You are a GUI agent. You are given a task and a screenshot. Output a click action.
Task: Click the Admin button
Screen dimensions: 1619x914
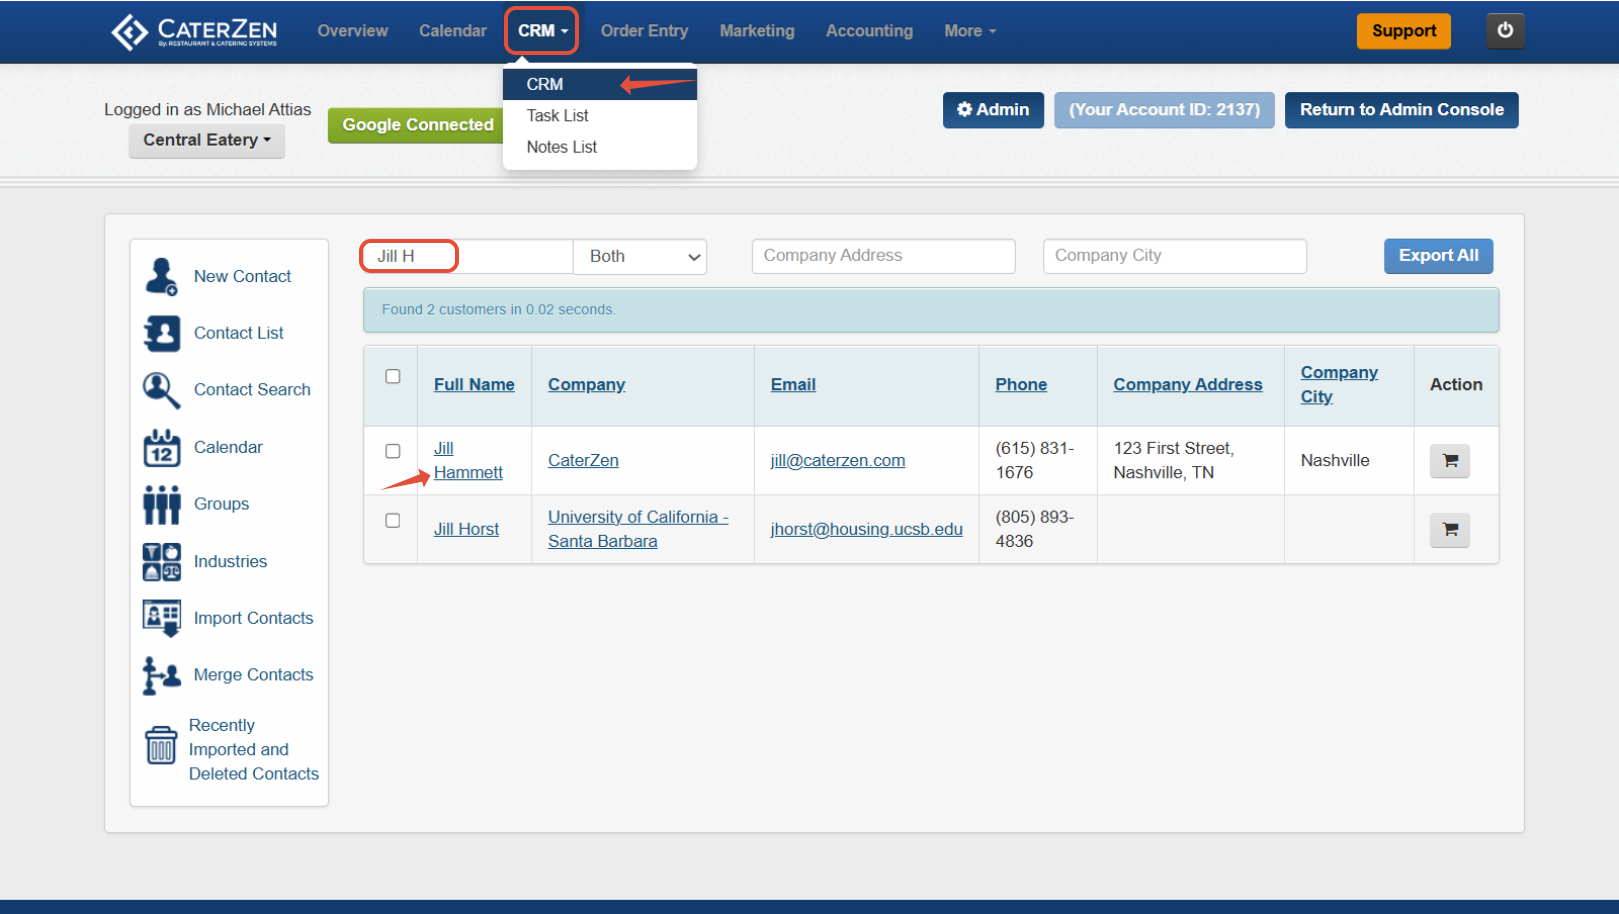coord(993,110)
